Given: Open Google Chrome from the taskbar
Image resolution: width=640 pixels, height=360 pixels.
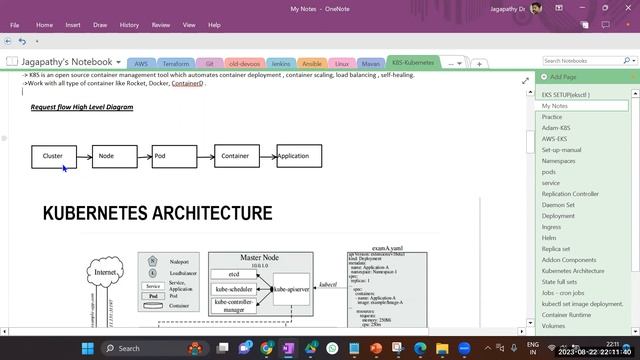Looking at the screenshot, I should 266,348.
